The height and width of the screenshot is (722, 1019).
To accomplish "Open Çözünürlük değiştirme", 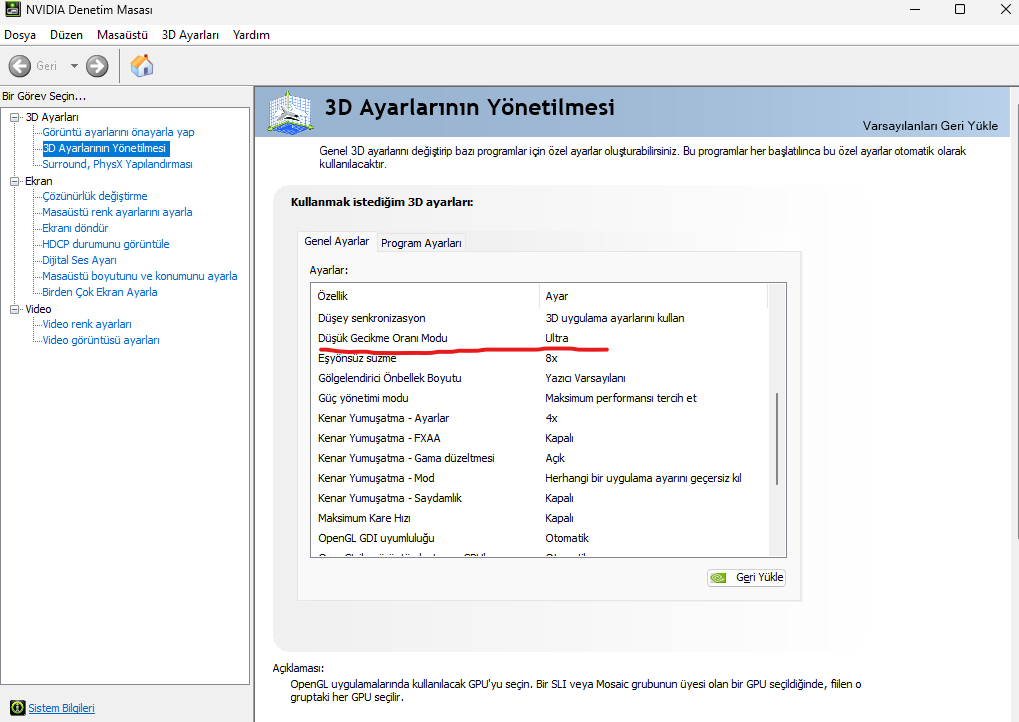I will 95,196.
